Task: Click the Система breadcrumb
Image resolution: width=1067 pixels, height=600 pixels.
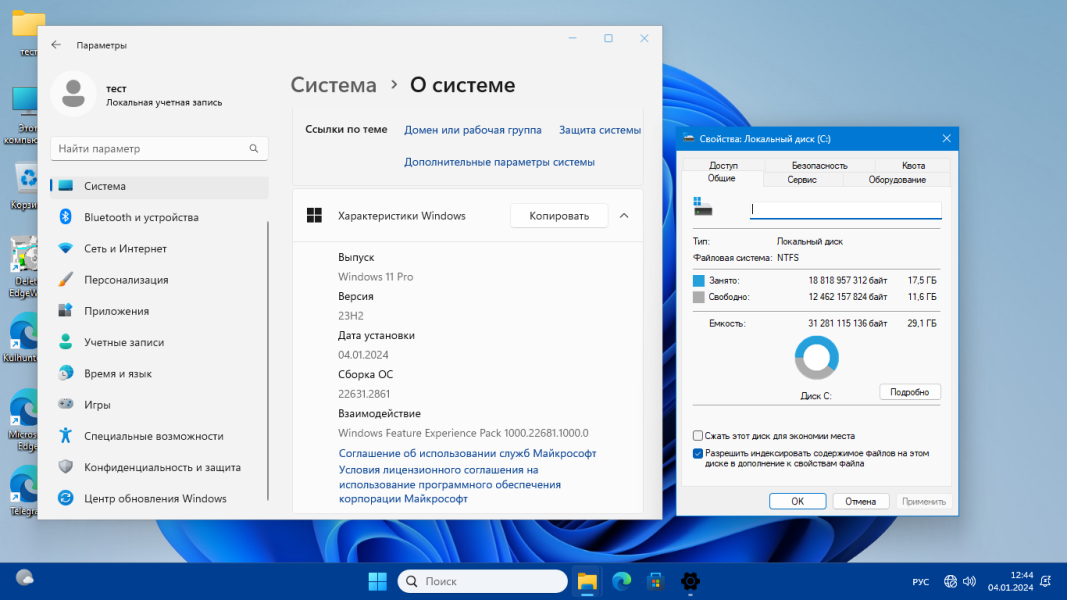Action: click(x=333, y=84)
